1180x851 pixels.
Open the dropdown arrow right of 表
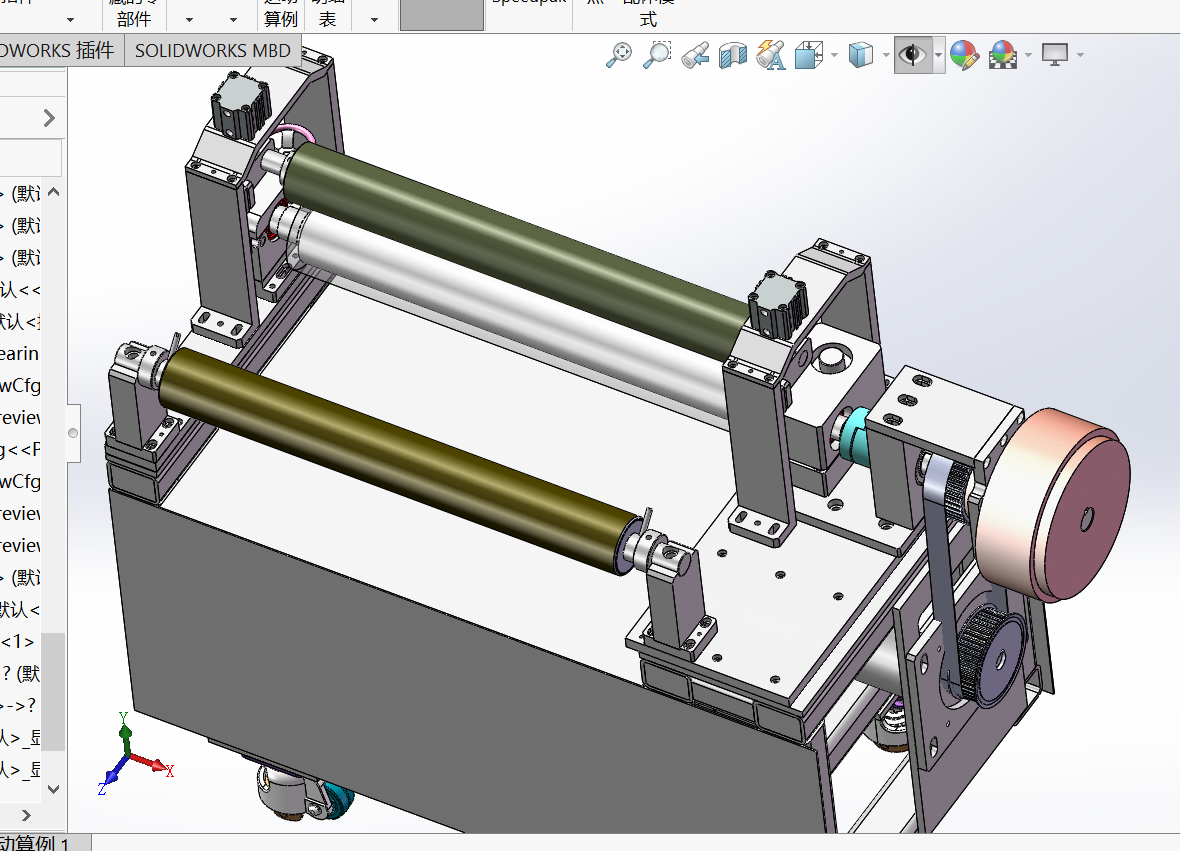pos(374,20)
